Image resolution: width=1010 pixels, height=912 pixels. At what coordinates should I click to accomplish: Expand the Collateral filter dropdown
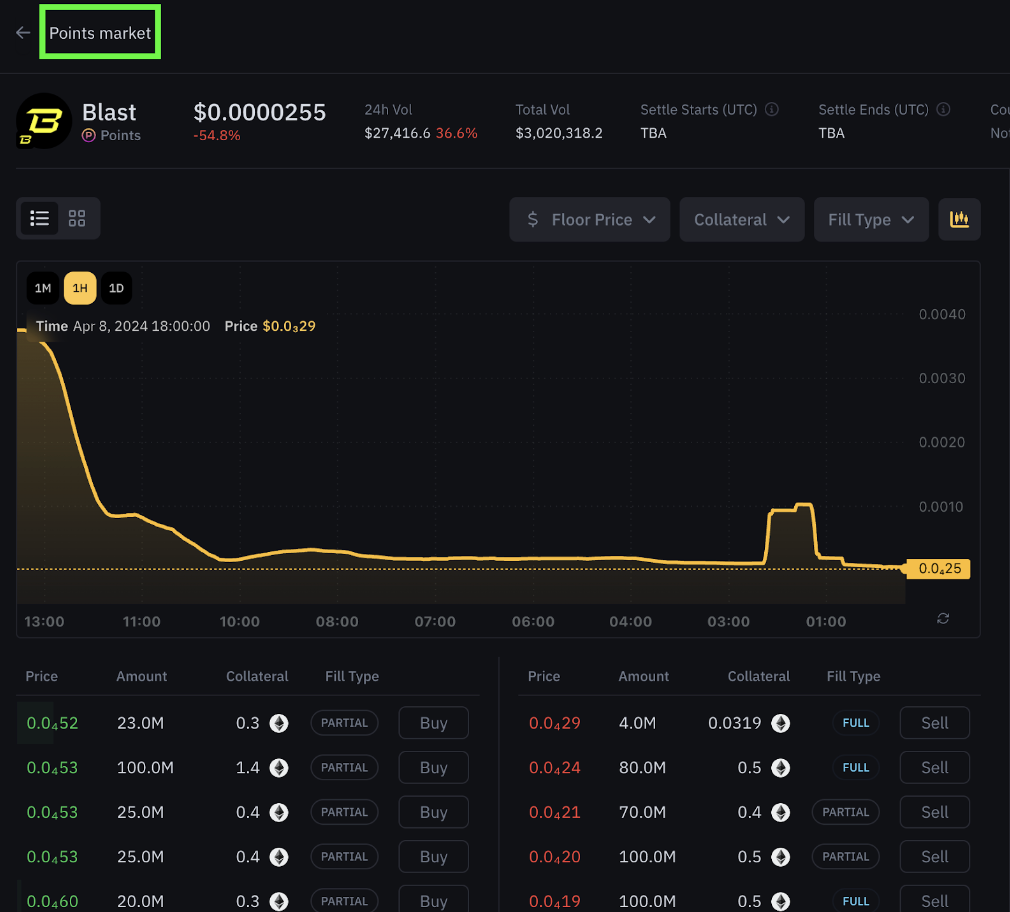741,220
